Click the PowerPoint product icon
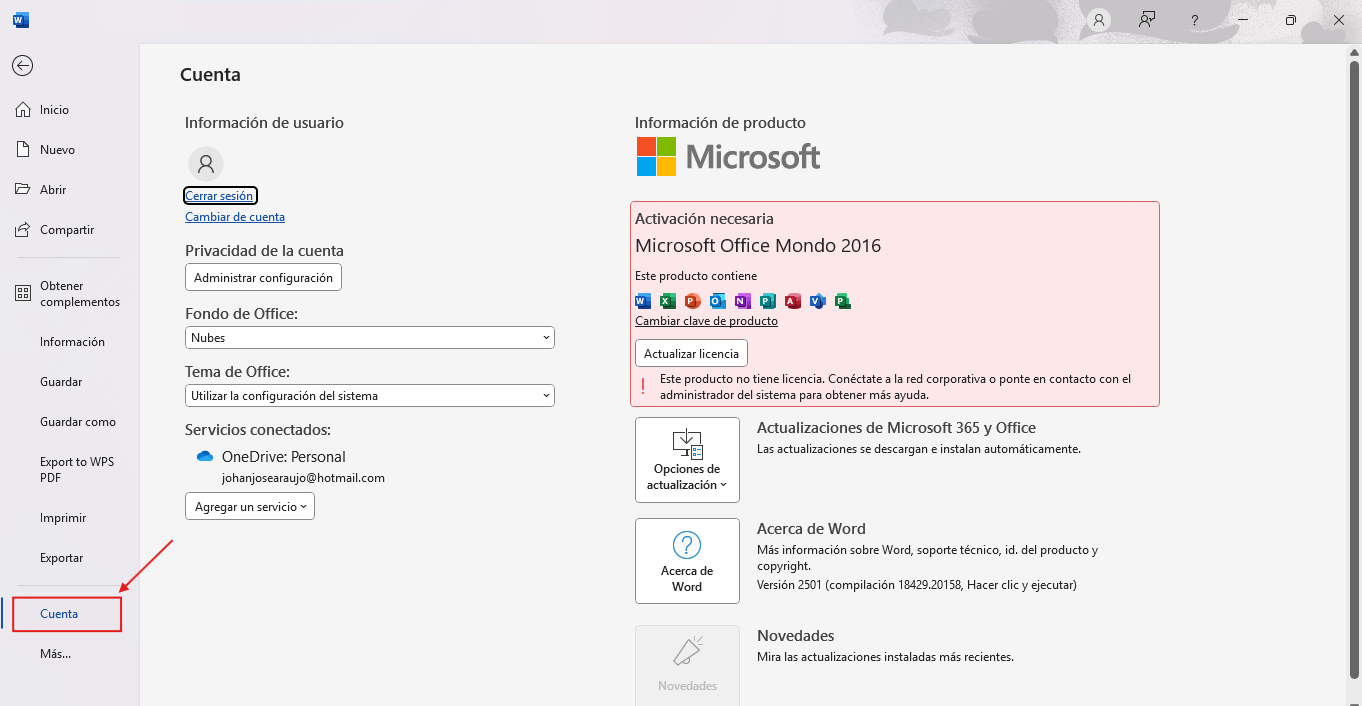Image resolution: width=1362 pixels, height=706 pixels. (x=692, y=301)
